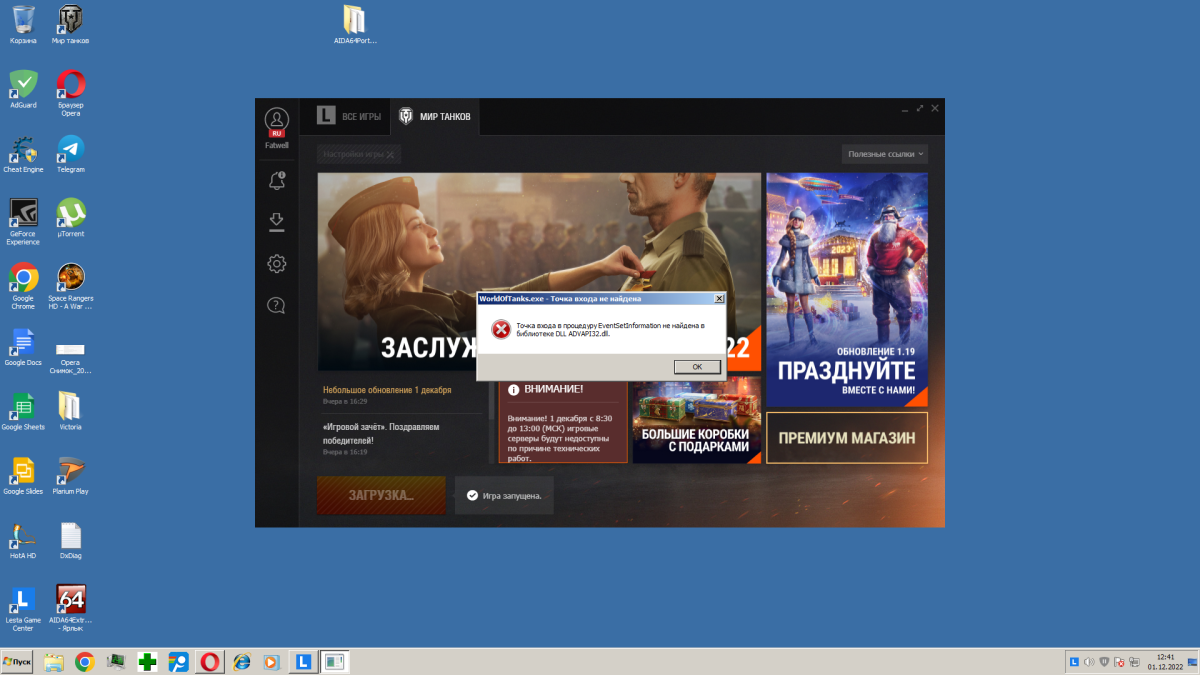Image resolution: width=1200 pixels, height=675 pixels.
Task: Open the «Игровой зачёт» news item
Action: 381,433
